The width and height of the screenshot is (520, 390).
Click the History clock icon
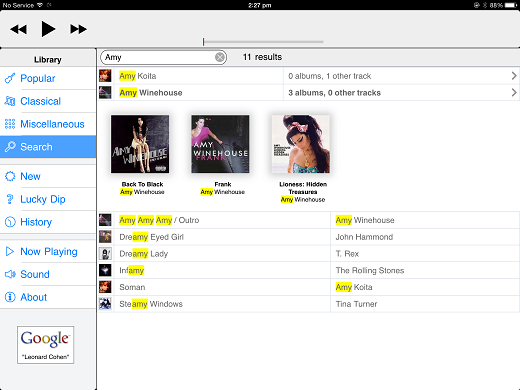[10, 222]
